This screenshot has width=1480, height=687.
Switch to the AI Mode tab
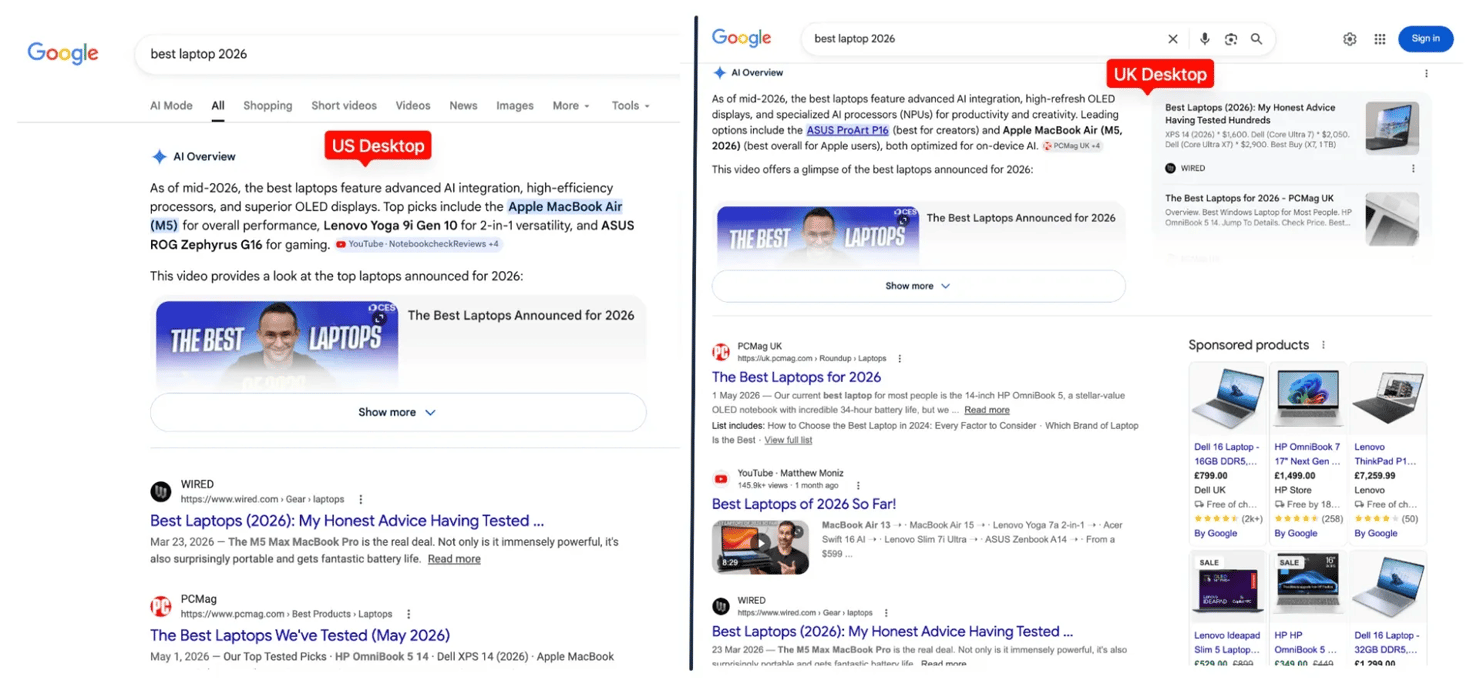tap(171, 106)
